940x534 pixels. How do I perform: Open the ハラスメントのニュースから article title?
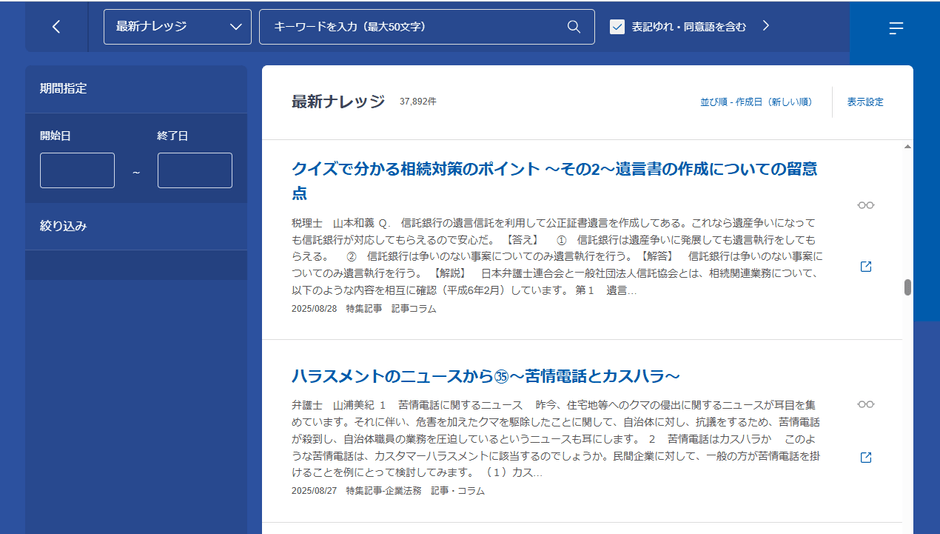pyautogui.click(x=486, y=376)
